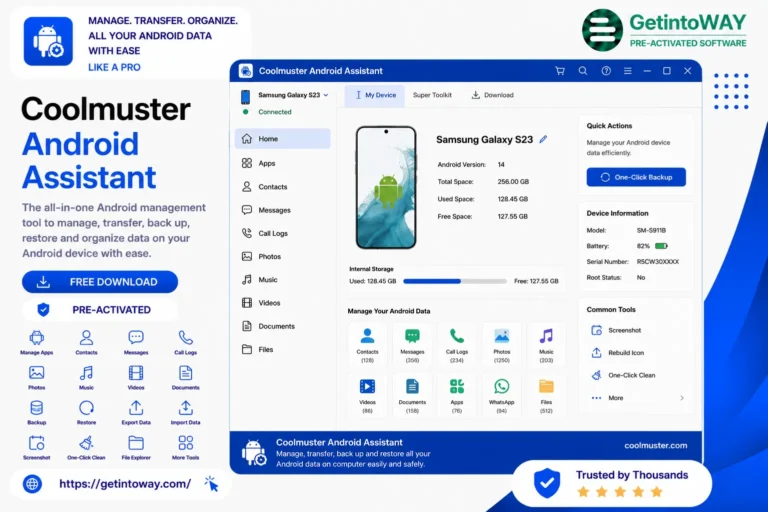Image resolution: width=768 pixels, height=512 pixels.
Task: Click the Manage Apps icon in promo grid
Action: [37, 338]
